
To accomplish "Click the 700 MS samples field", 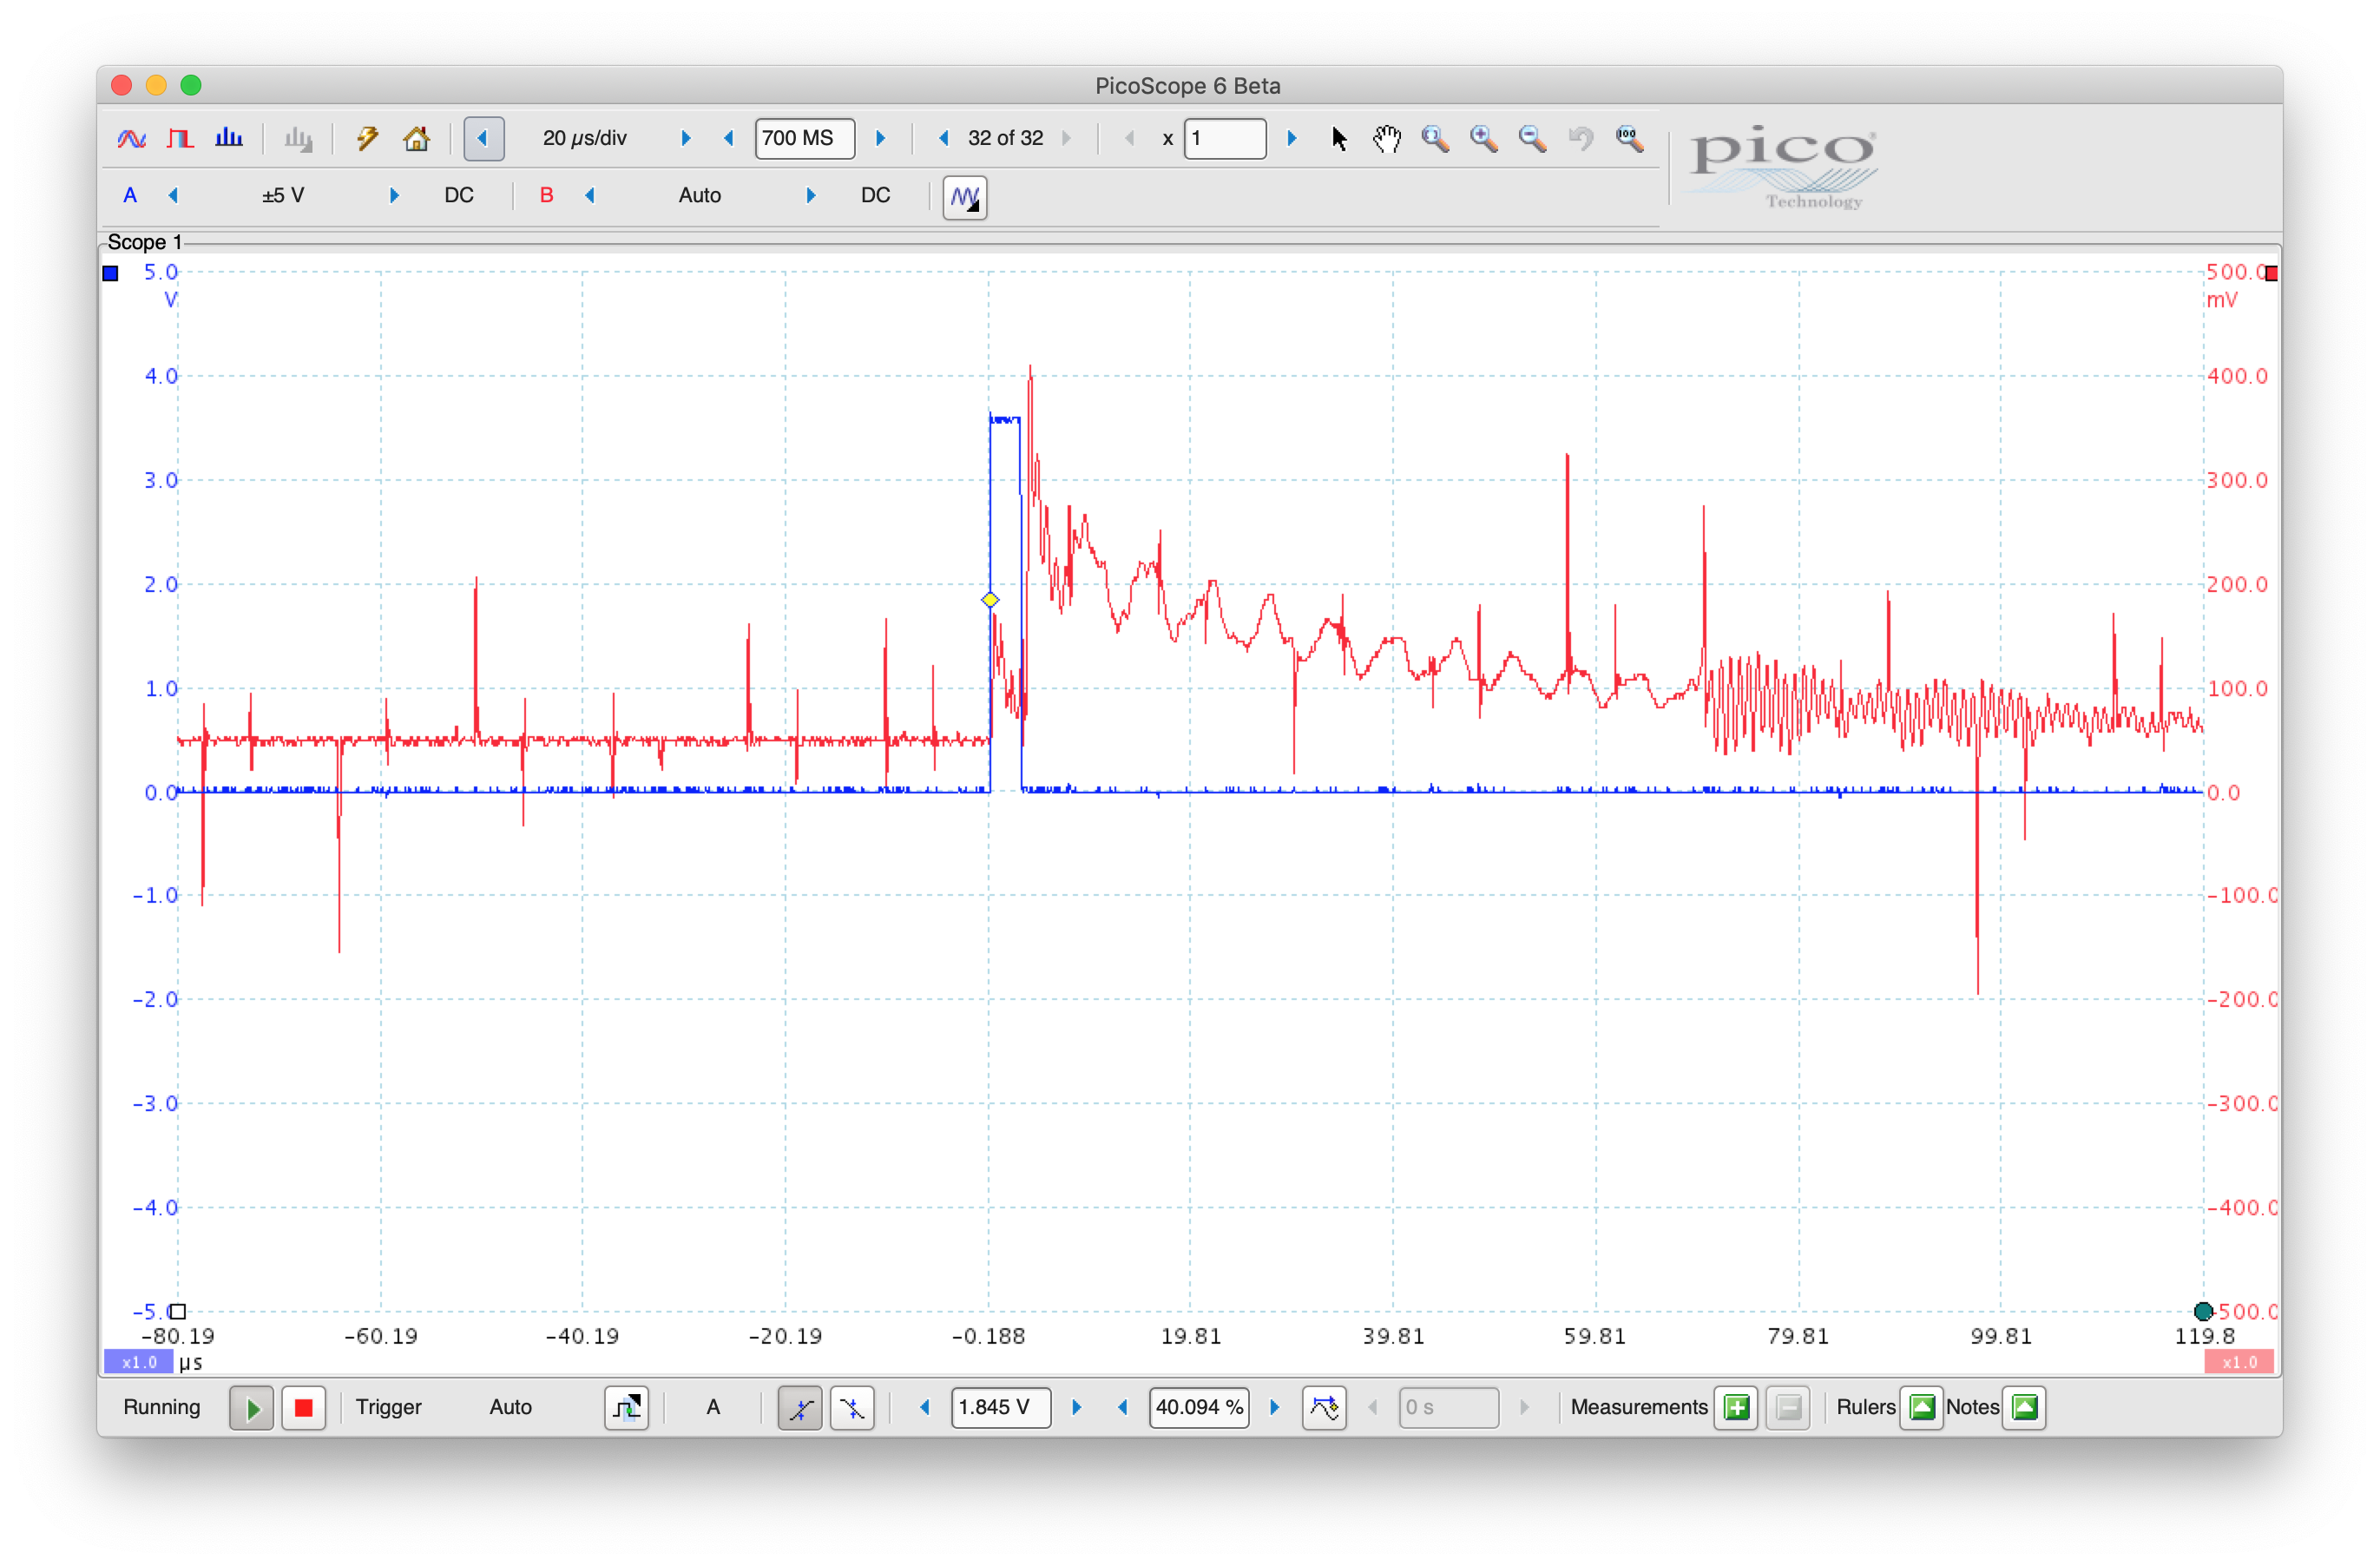I will pyautogui.click(x=805, y=138).
